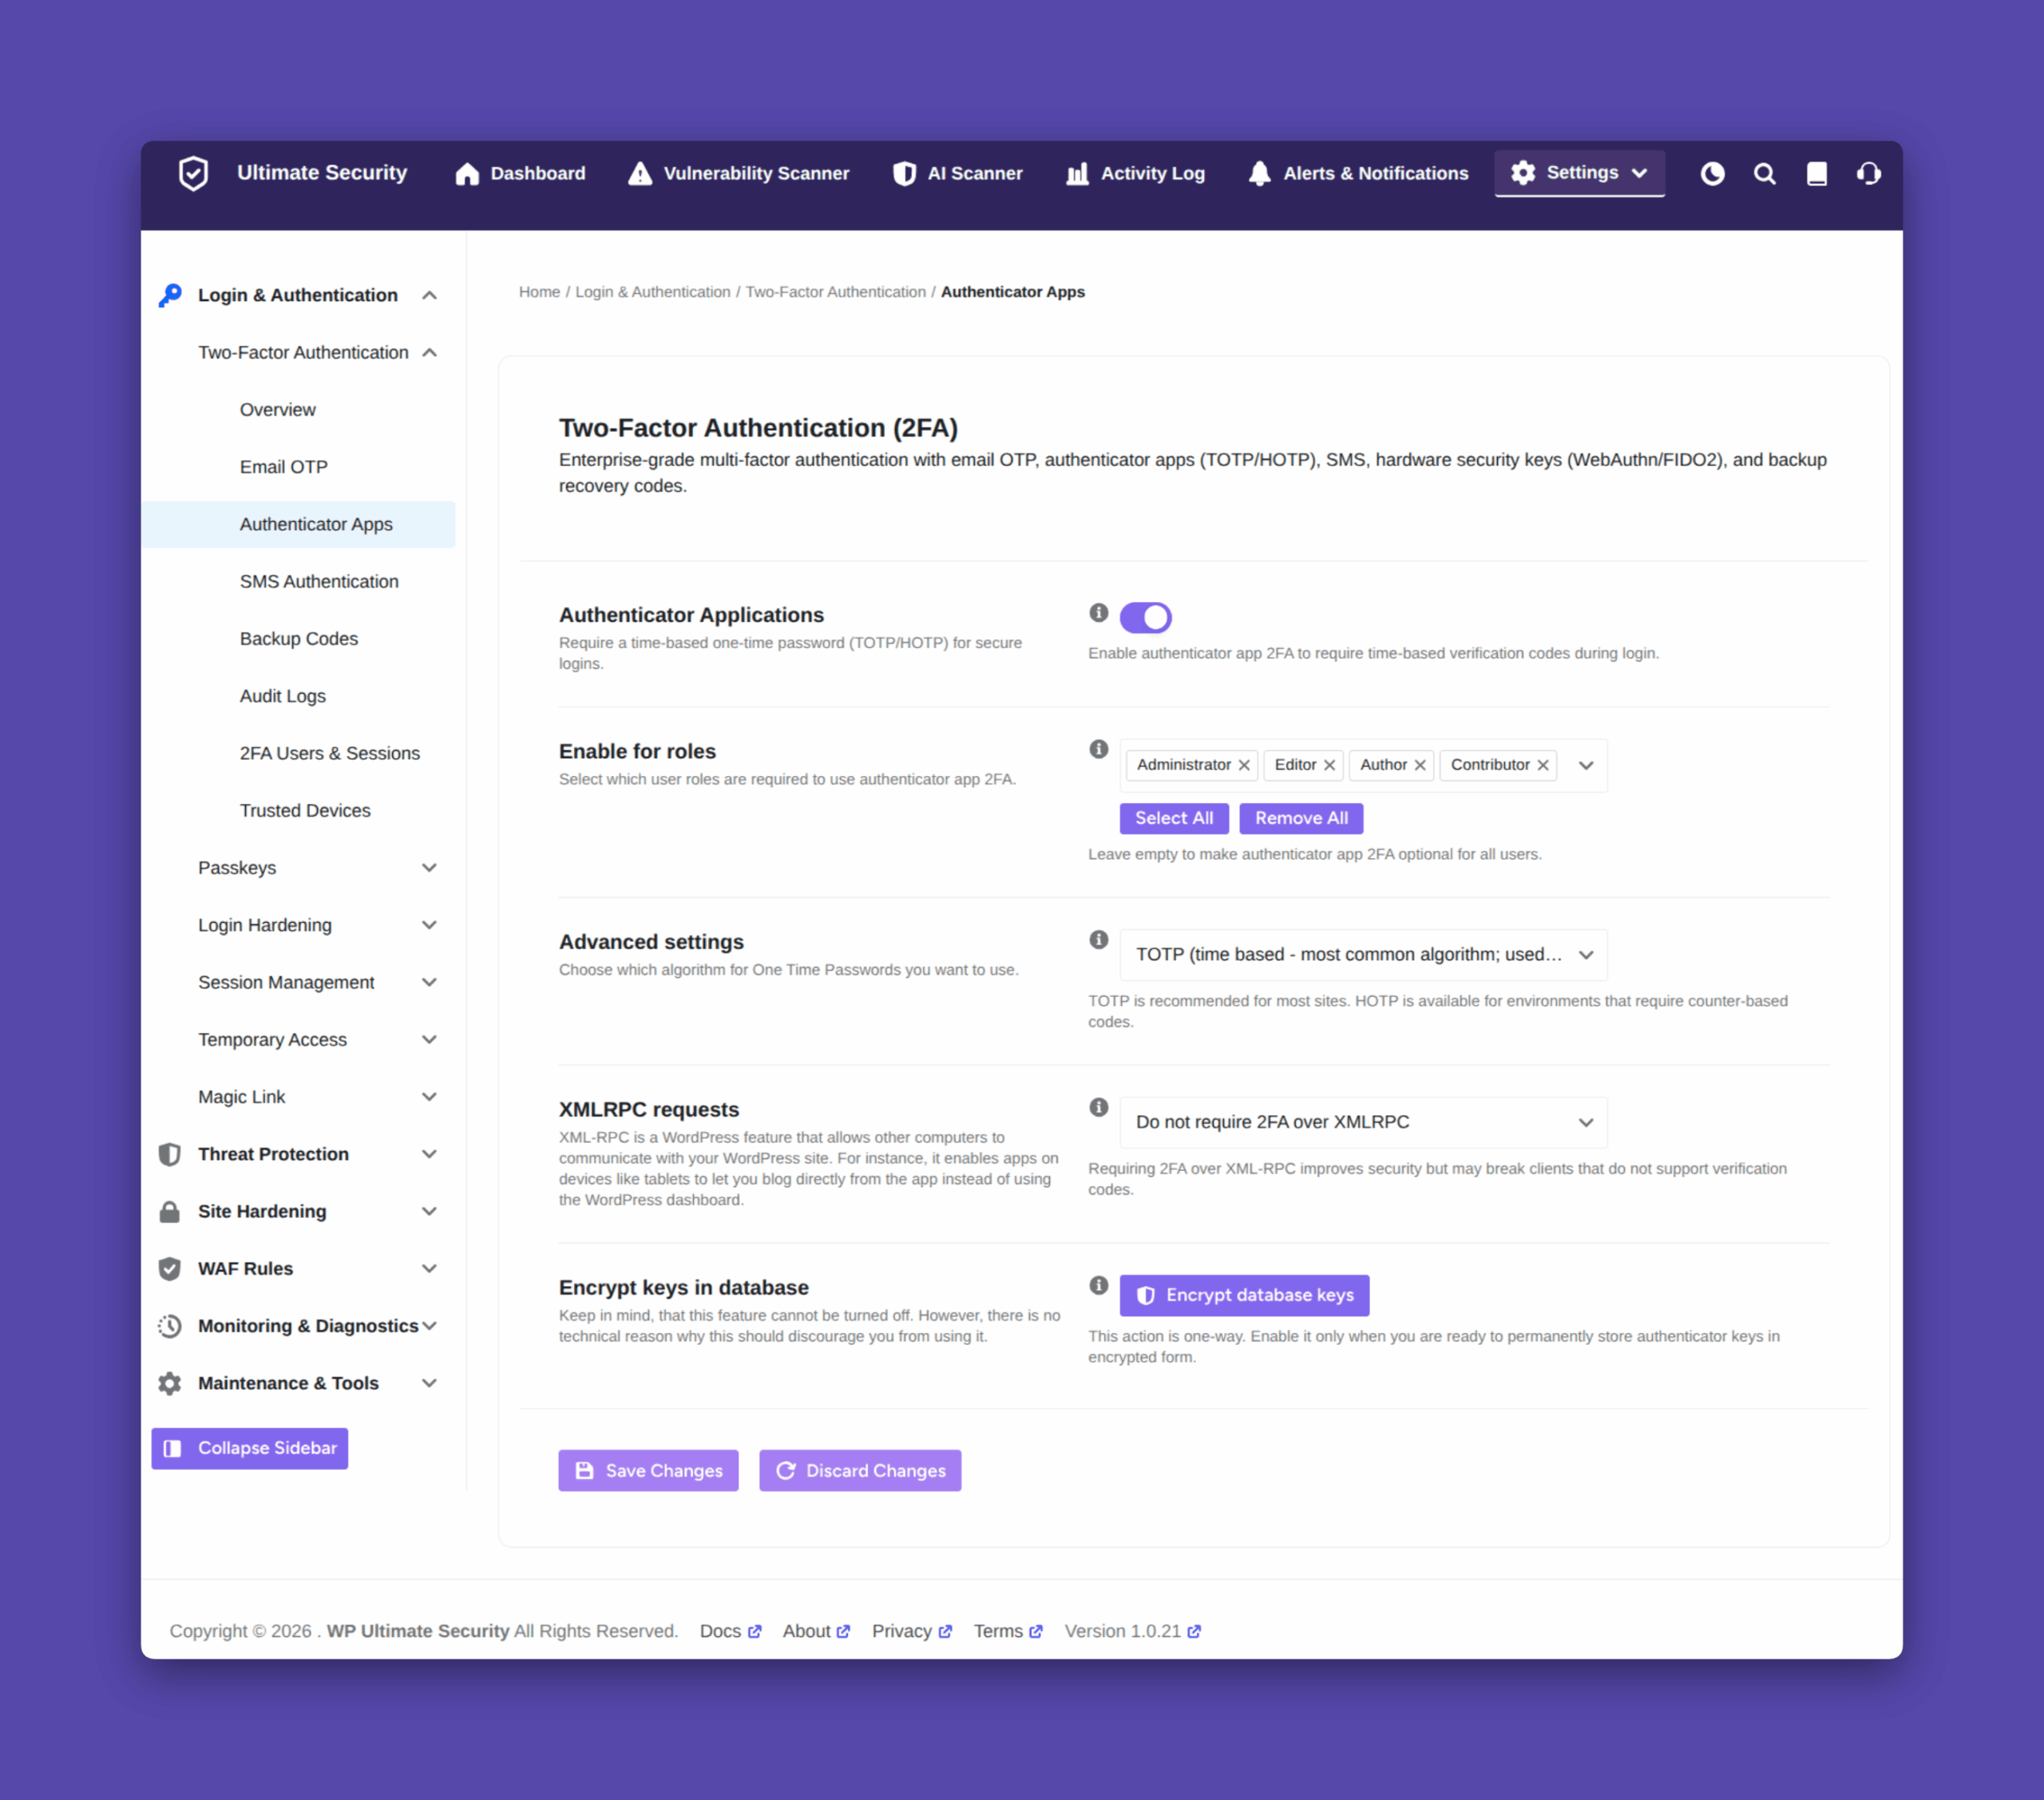Remove the Contributor role tag

click(1543, 765)
